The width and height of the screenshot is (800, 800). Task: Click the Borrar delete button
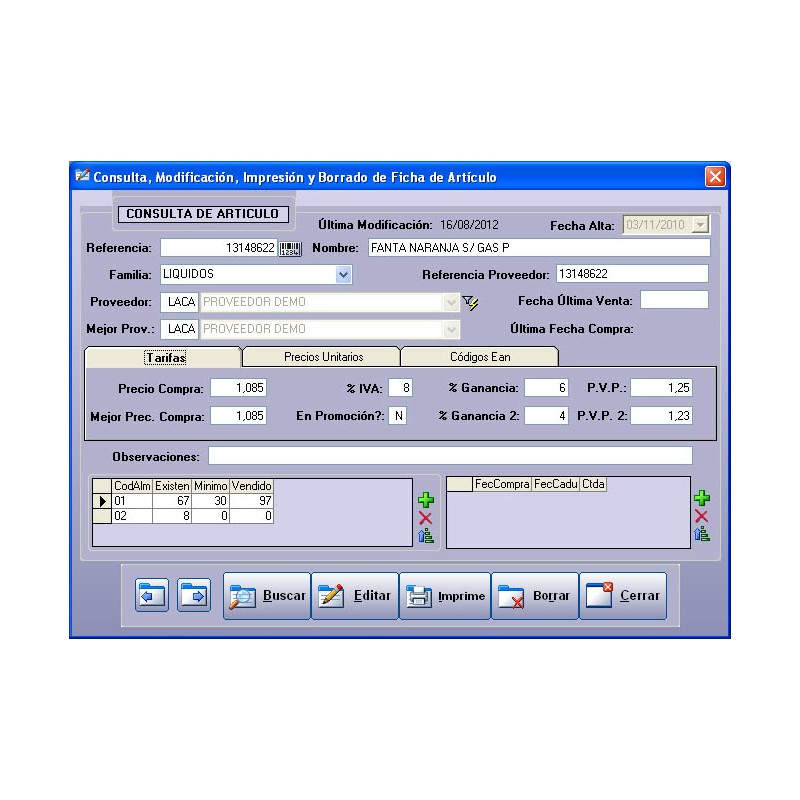pyautogui.click(x=534, y=596)
